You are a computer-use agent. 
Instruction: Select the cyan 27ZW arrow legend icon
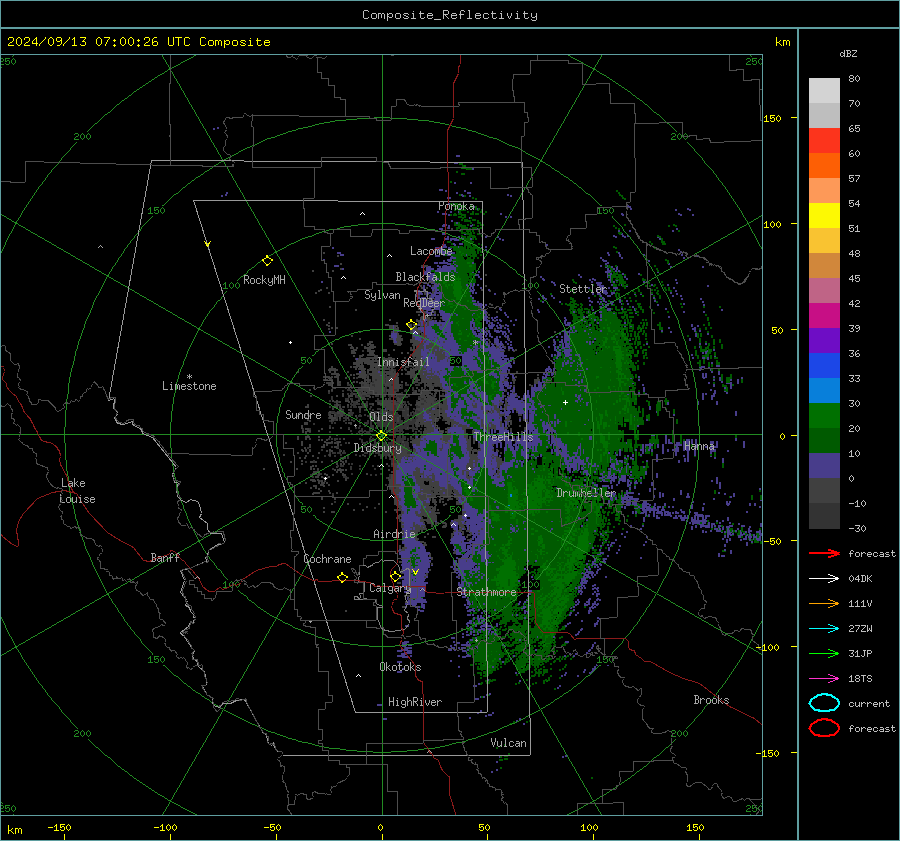pos(824,629)
